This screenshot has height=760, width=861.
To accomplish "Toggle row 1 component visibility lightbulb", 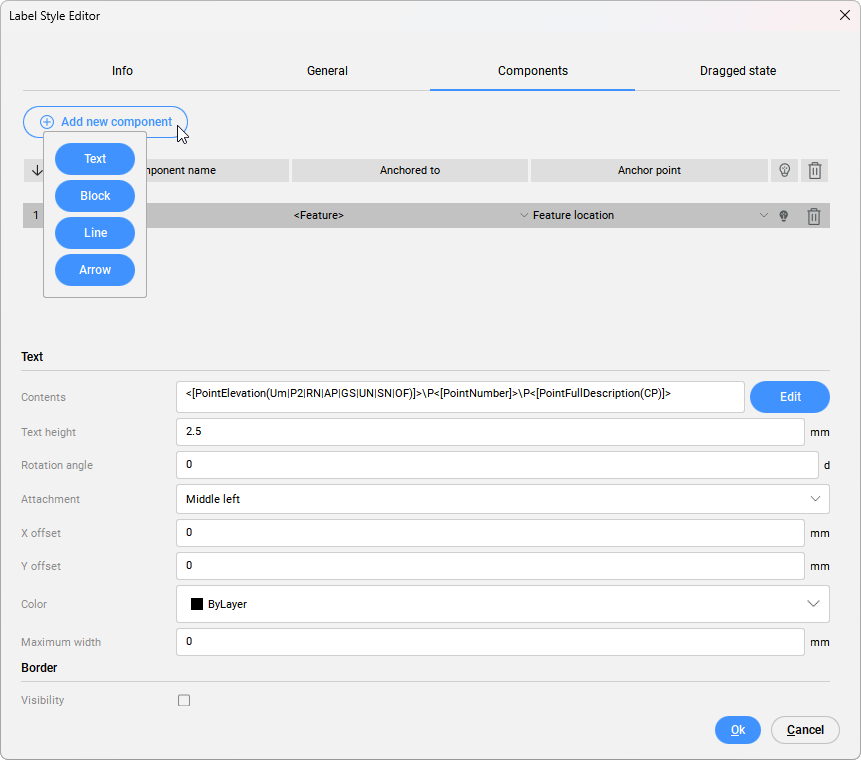I will pos(784,216).
